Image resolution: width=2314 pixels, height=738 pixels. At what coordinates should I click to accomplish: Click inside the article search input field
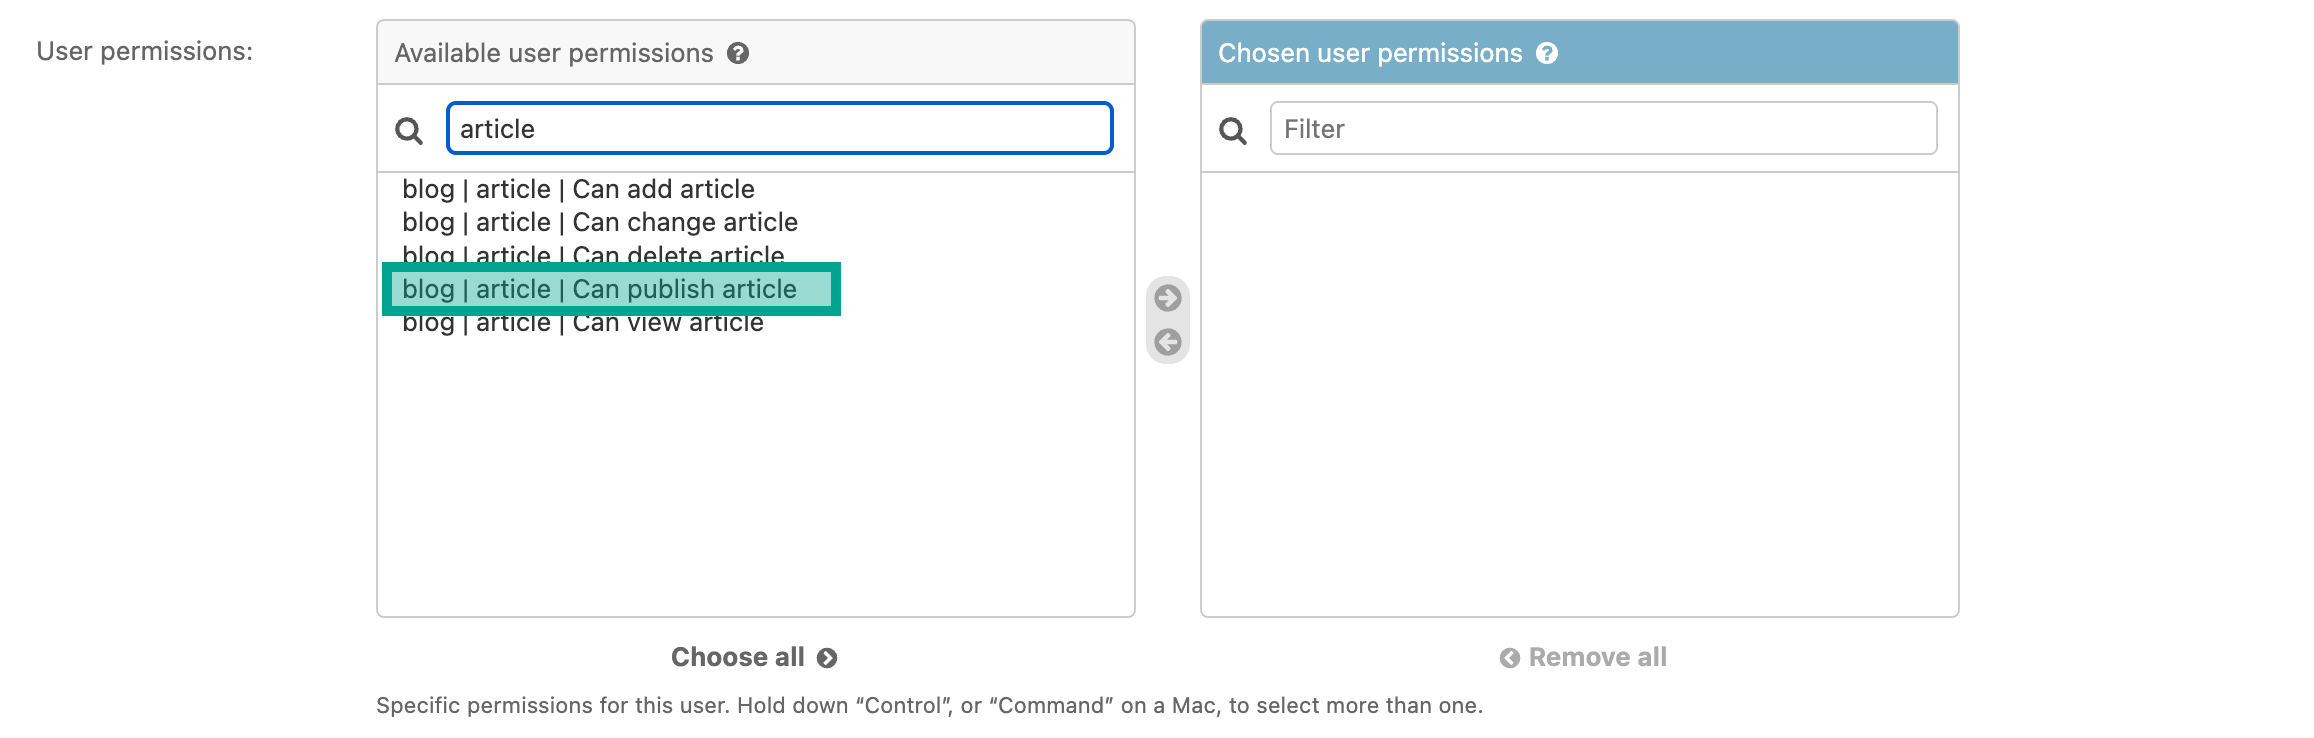780,128
